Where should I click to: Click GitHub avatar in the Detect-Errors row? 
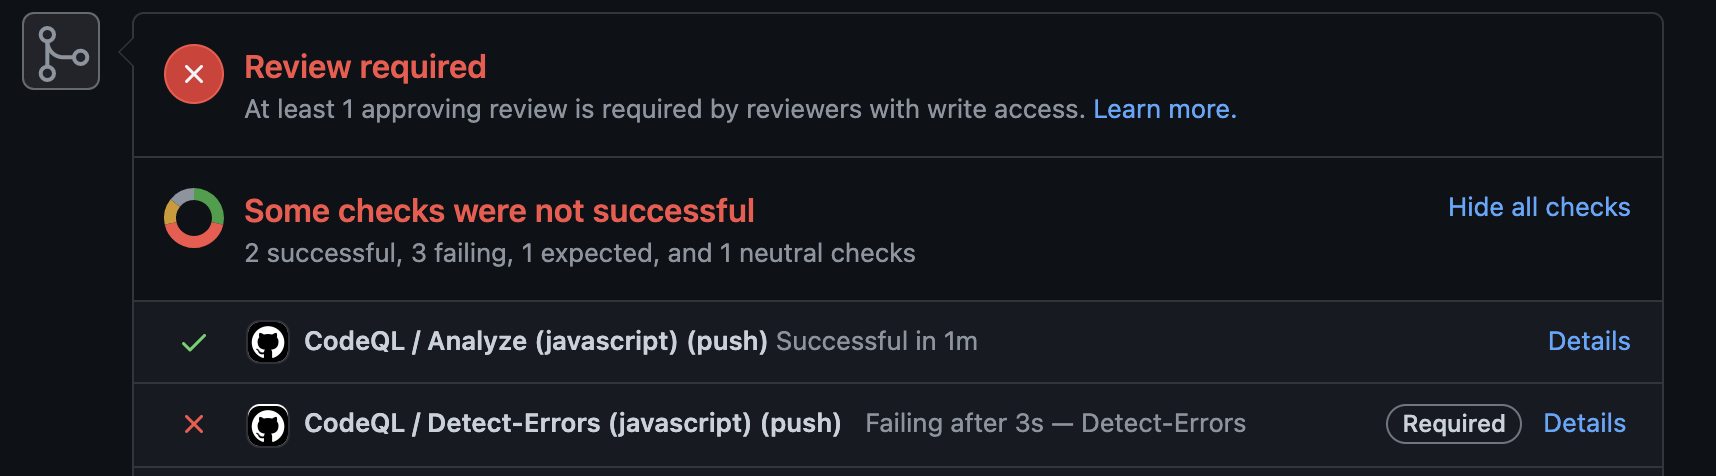268,425
